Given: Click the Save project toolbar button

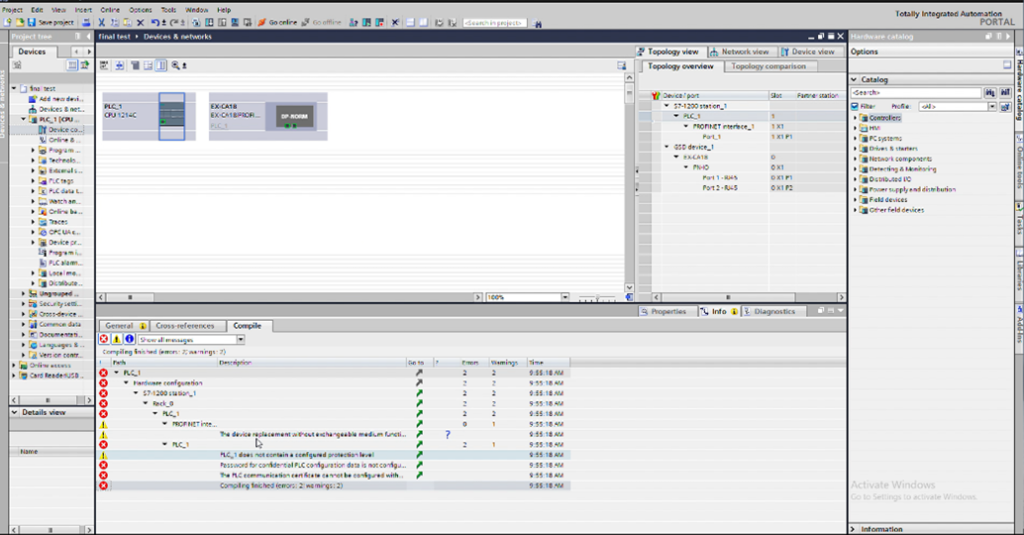Looking at the screenshot, I should 50,23.
